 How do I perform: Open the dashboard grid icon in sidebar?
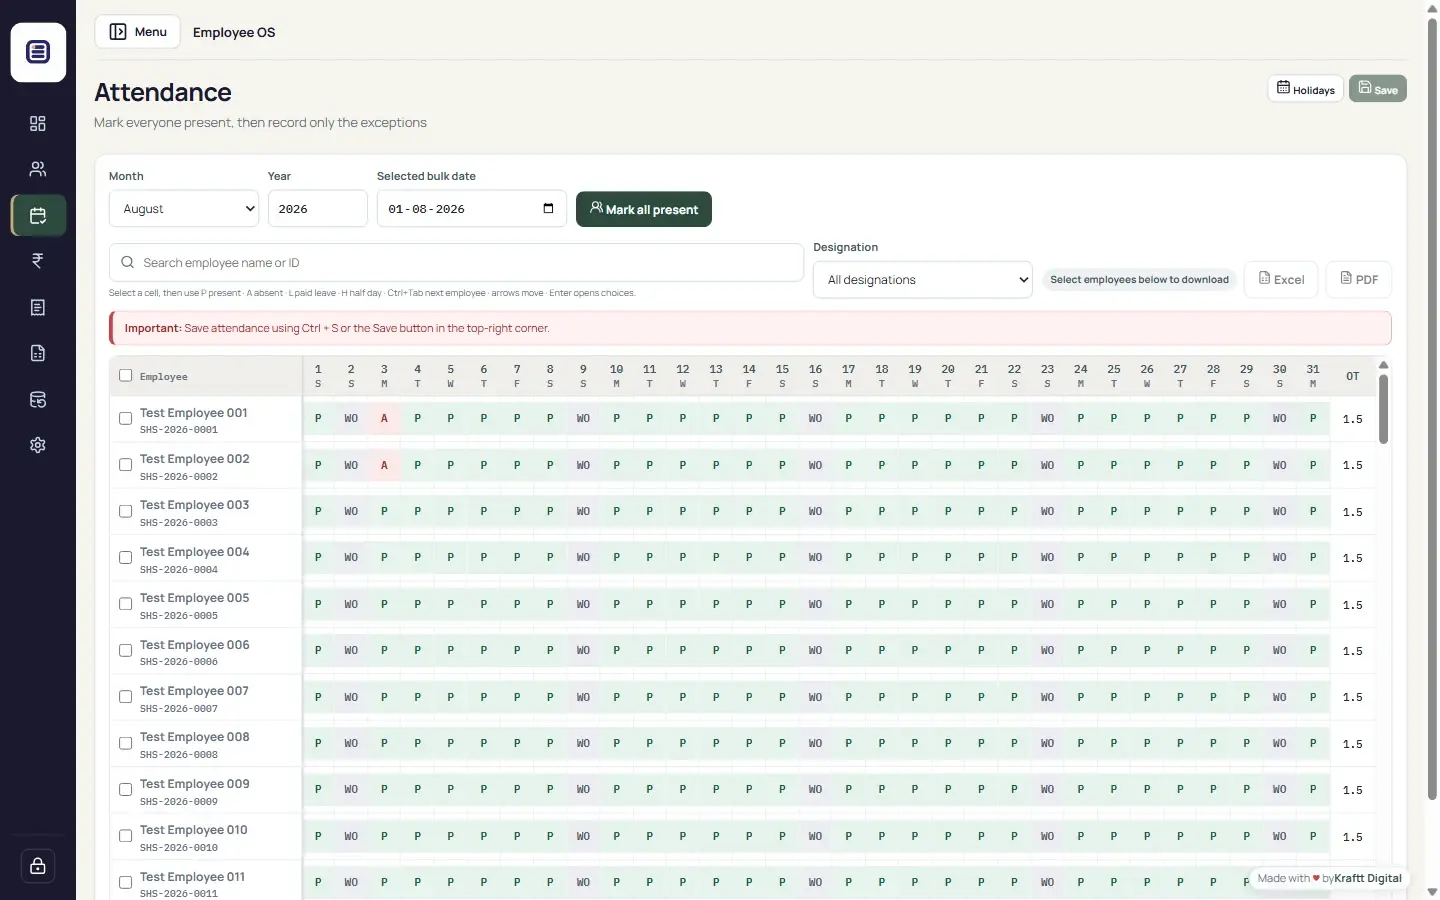(38, 123)
